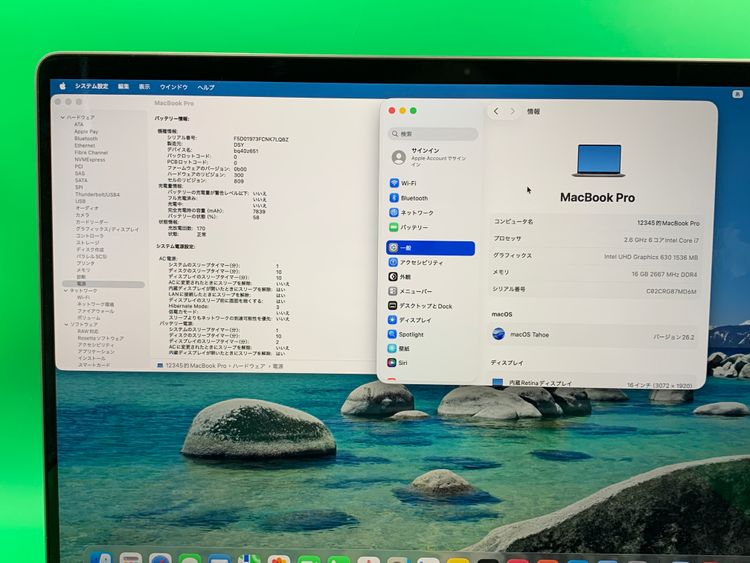Select the highlighted 電源 tree item
This screenshot has width=750, height=563.
[x=103, y=284]
